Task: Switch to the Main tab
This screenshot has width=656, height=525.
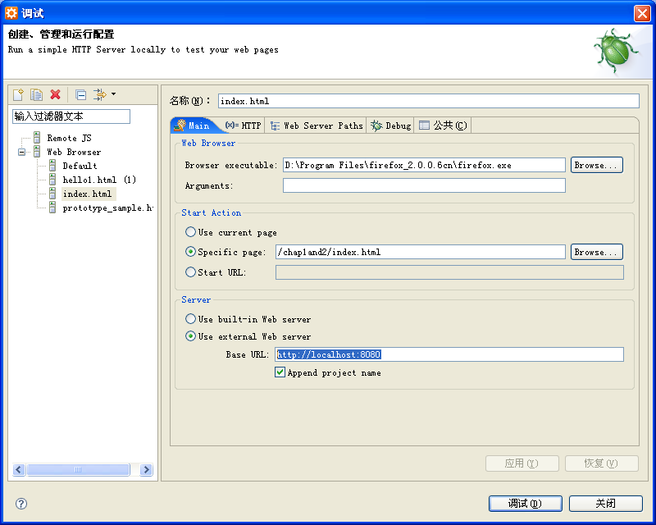Action: [194, 125]
